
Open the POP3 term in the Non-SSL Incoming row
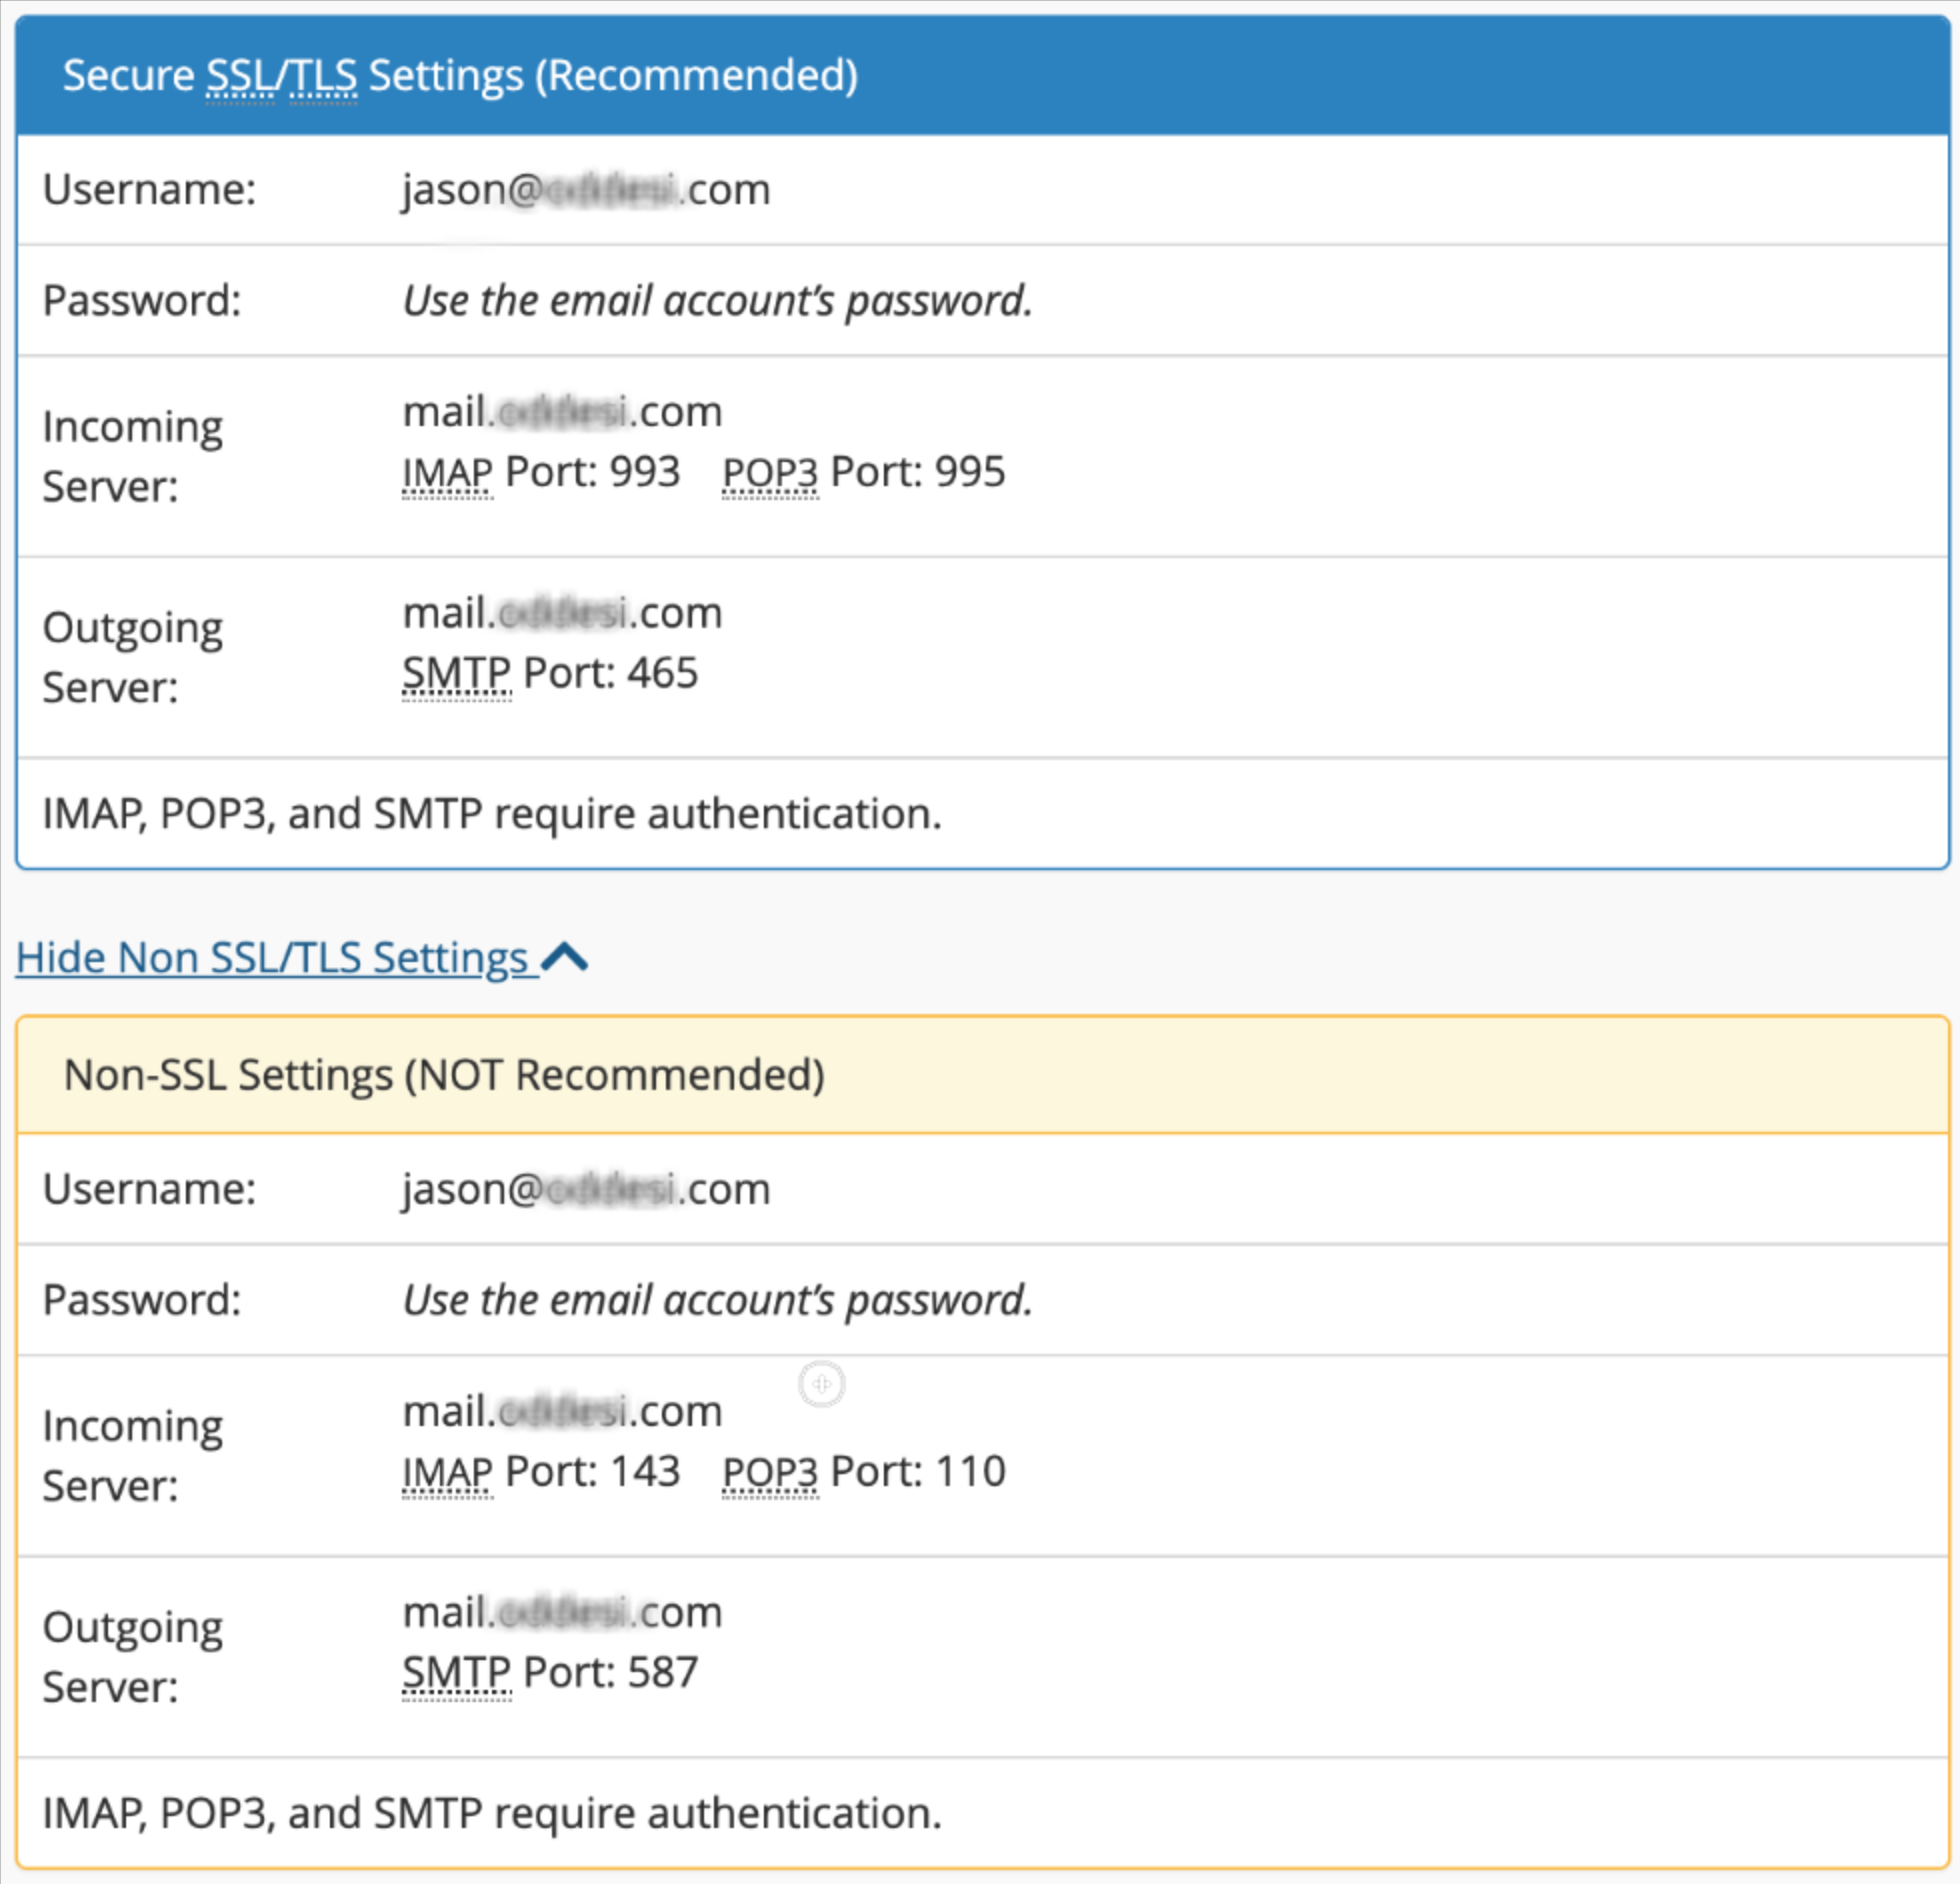pyautogui.click(x=769, y=1470)
